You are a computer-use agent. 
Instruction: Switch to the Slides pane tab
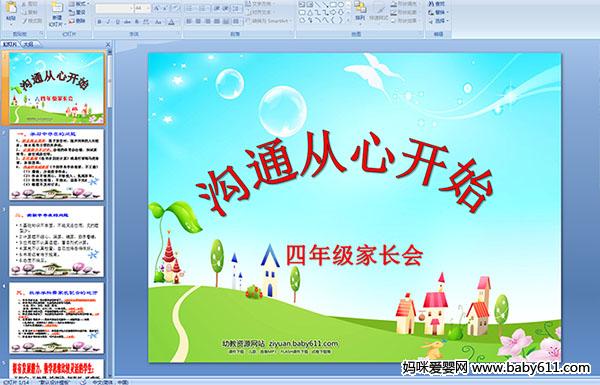[10, 44]
